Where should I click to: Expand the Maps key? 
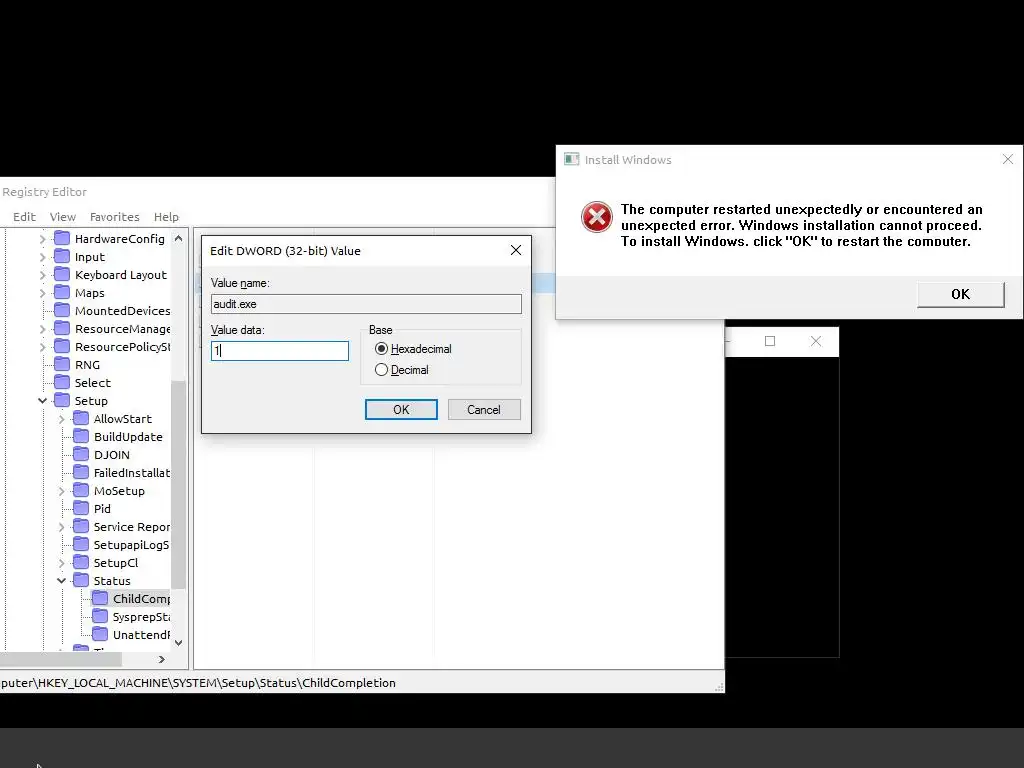coord(42,293)
